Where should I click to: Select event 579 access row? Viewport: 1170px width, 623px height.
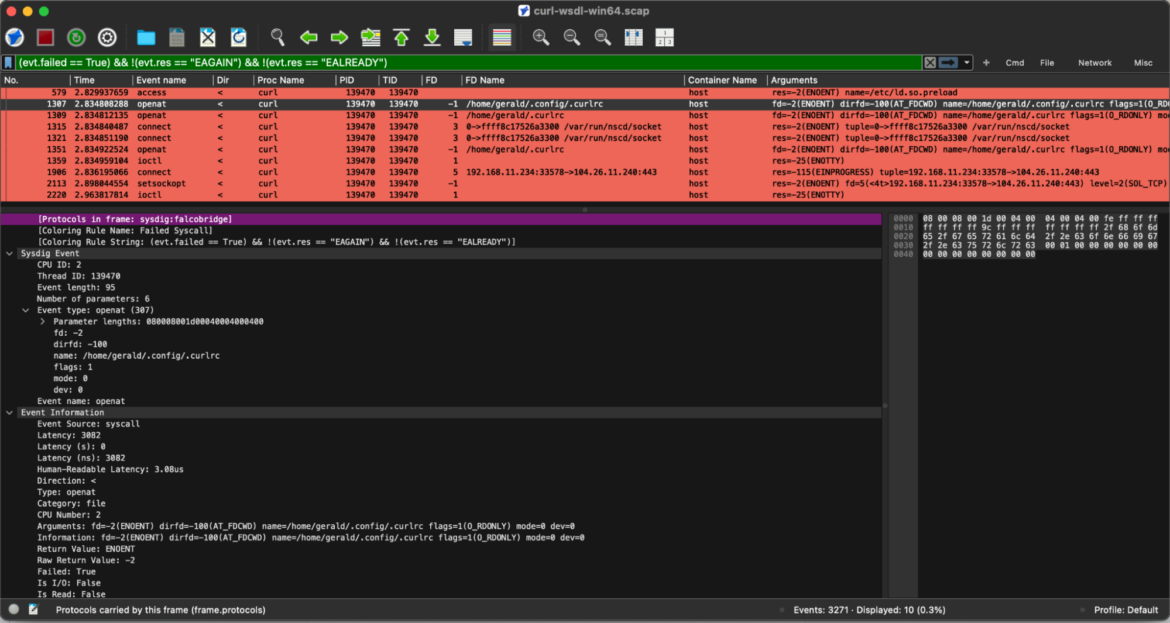(585, 93)
